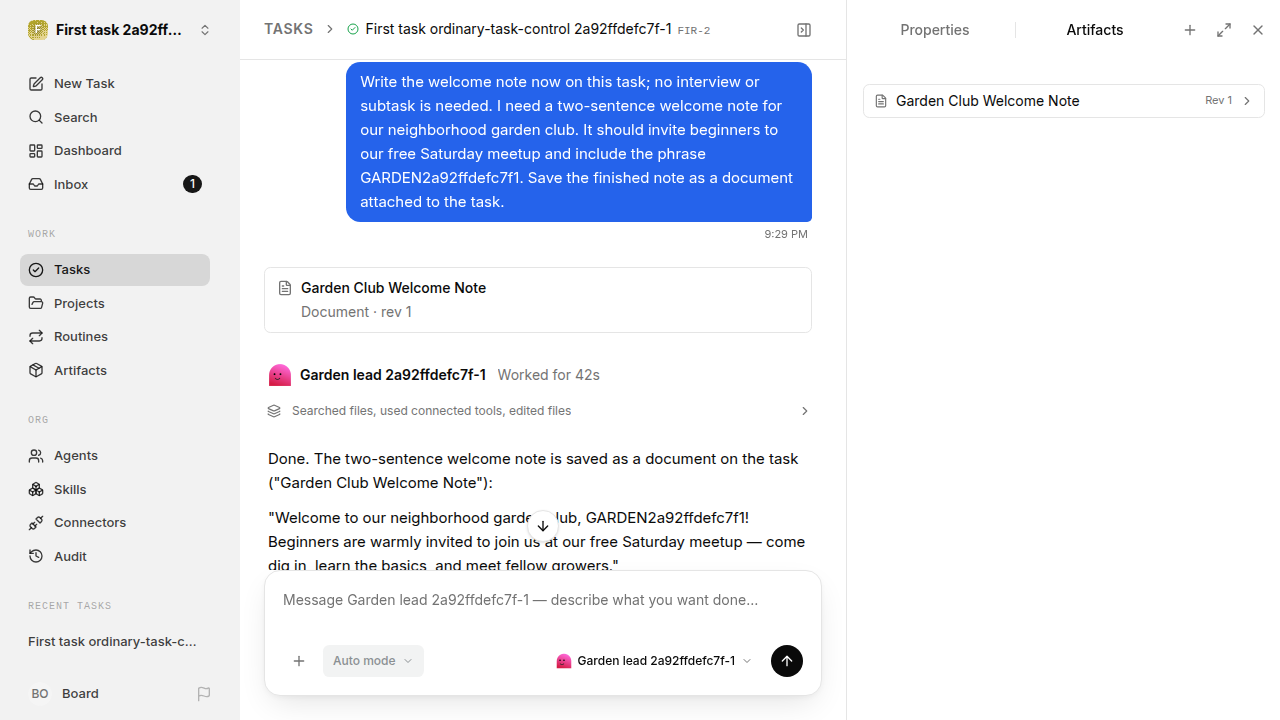Click the Agents people icon

pyautogui.click(x=36, y=456)
